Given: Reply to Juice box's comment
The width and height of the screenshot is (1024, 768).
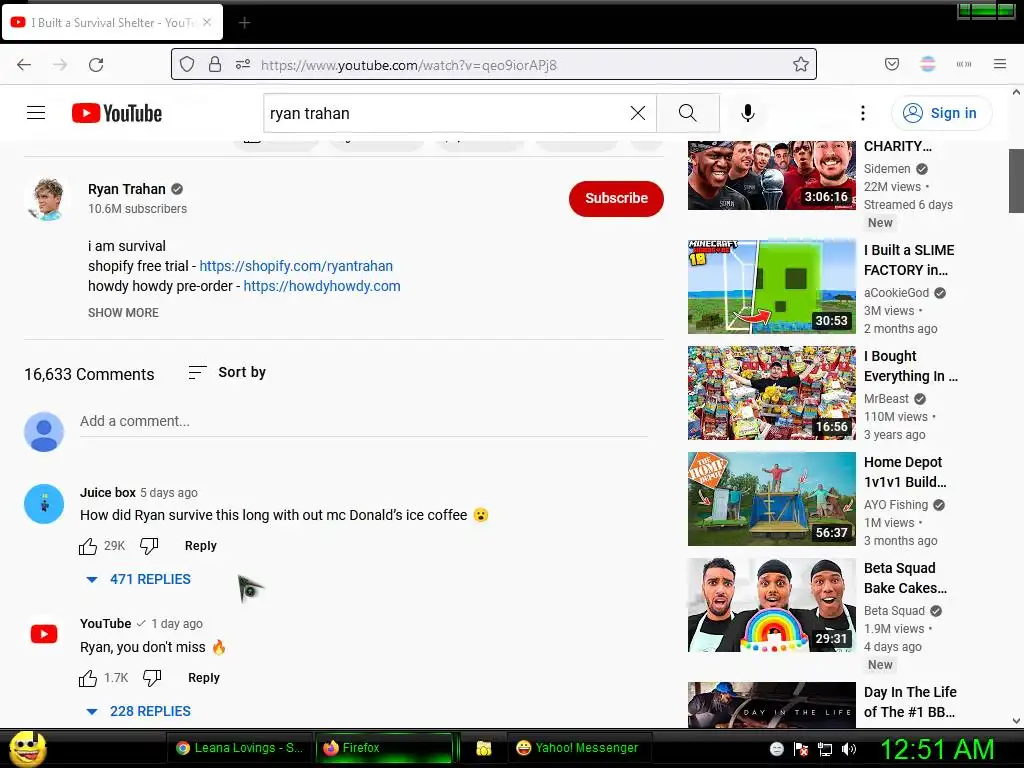Looking at the screenshot, I should (x=200, y=546).
